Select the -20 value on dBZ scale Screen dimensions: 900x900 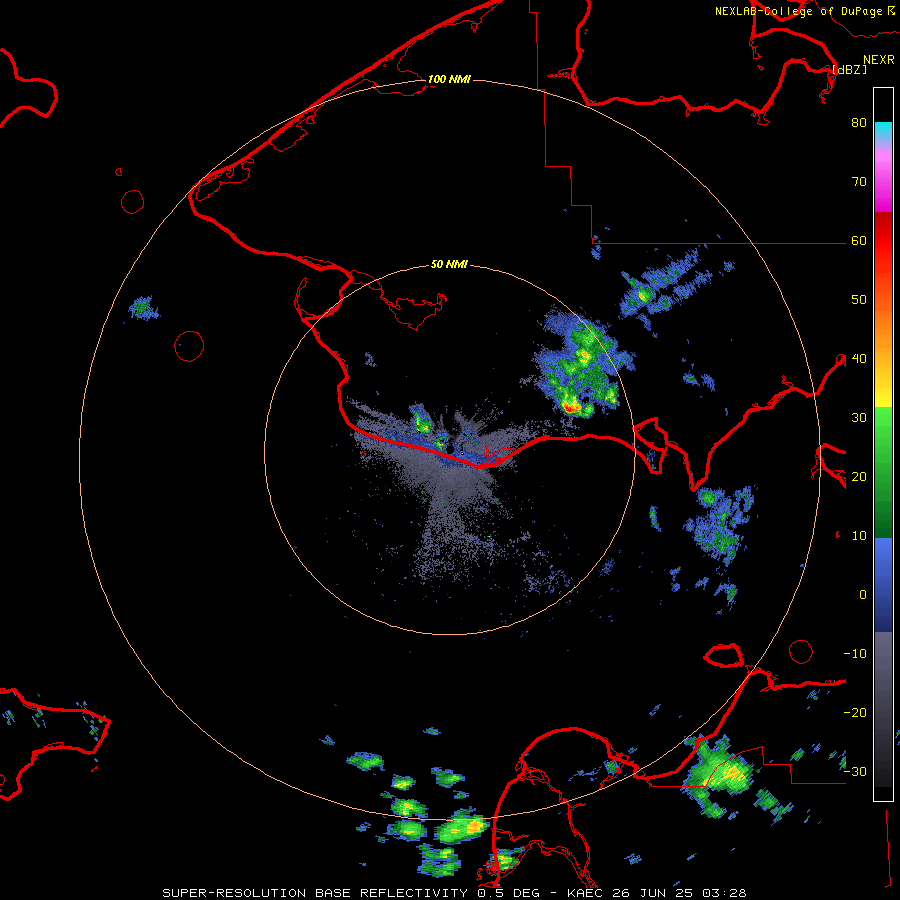855,712
